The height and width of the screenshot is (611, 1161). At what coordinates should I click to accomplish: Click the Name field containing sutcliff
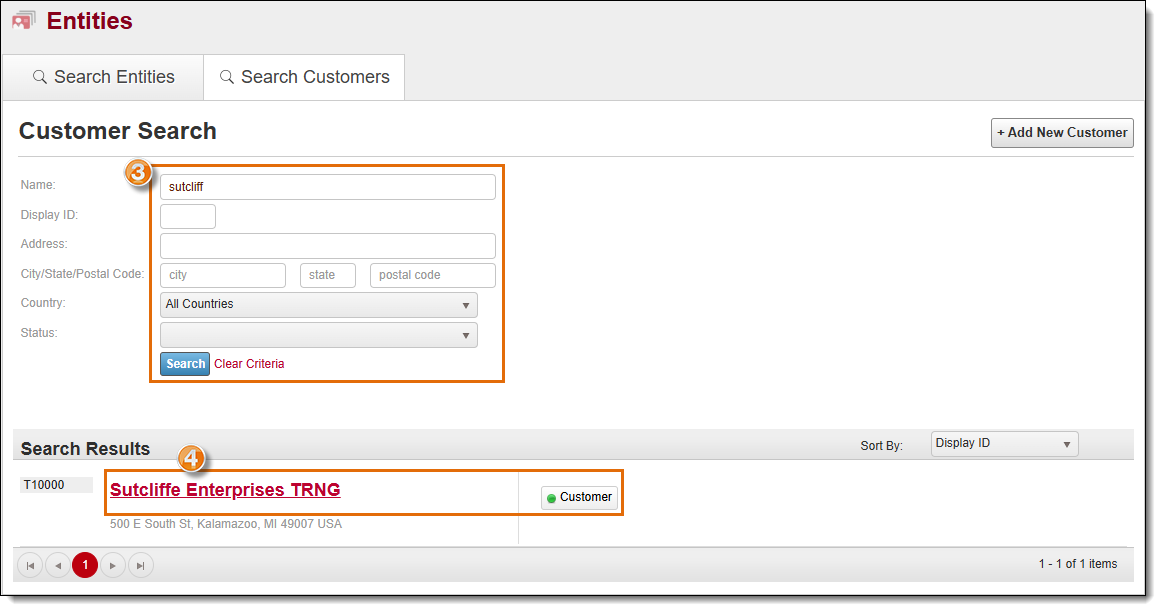pyautogui.click(x=327, y=187)
